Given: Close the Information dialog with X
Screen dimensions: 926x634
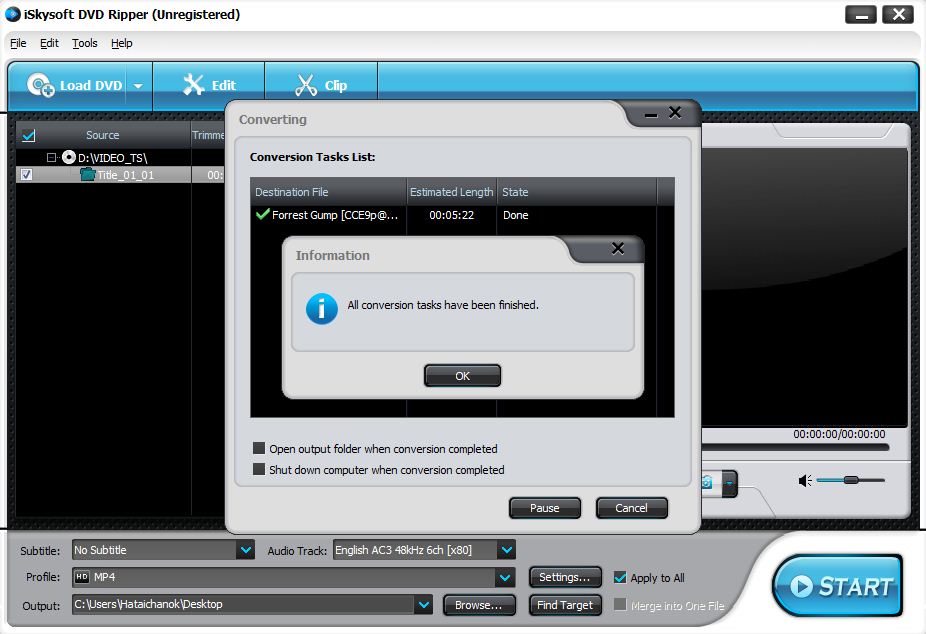Looking at the screenshot, I should (x=618, y=249).
